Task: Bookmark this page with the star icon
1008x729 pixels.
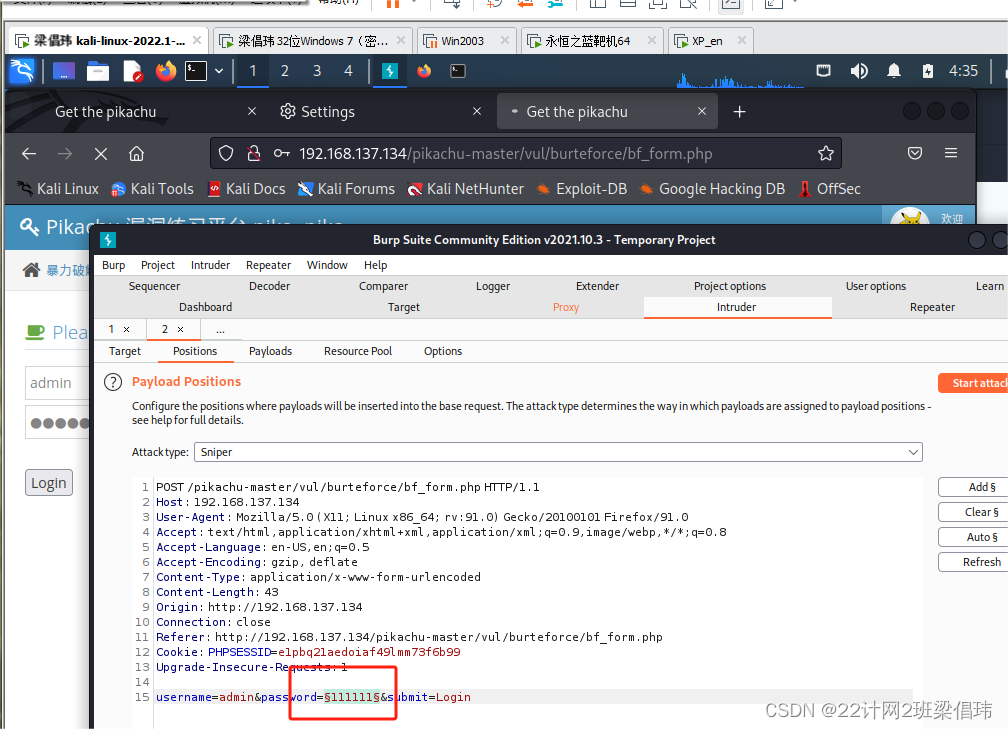Action: tap(825, 153)
